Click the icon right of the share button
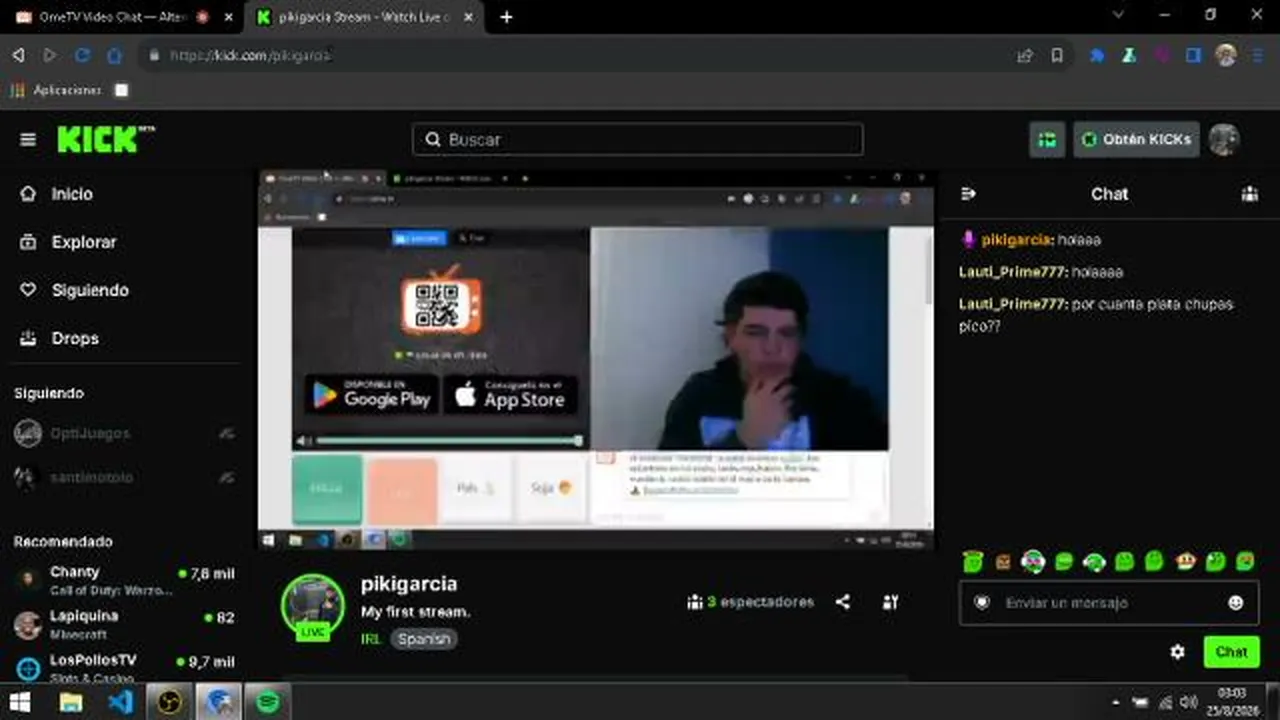Image resolution: width=1280 pixels, height=720 pixels. pyautogui.click(x=891, y=602)
